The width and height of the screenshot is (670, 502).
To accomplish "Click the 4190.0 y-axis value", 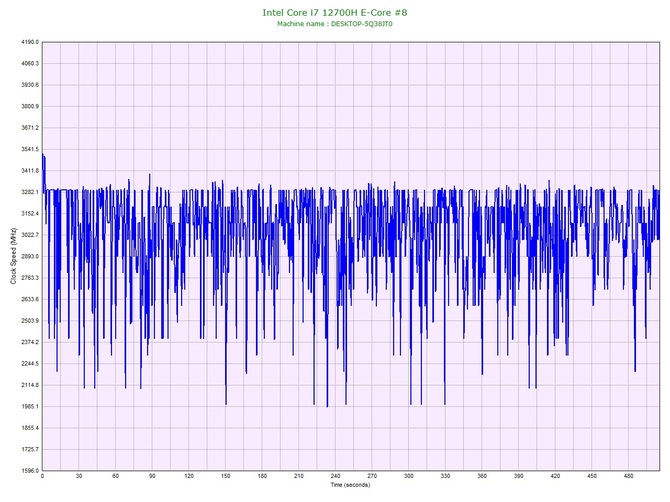I will (x=30, y=42).
